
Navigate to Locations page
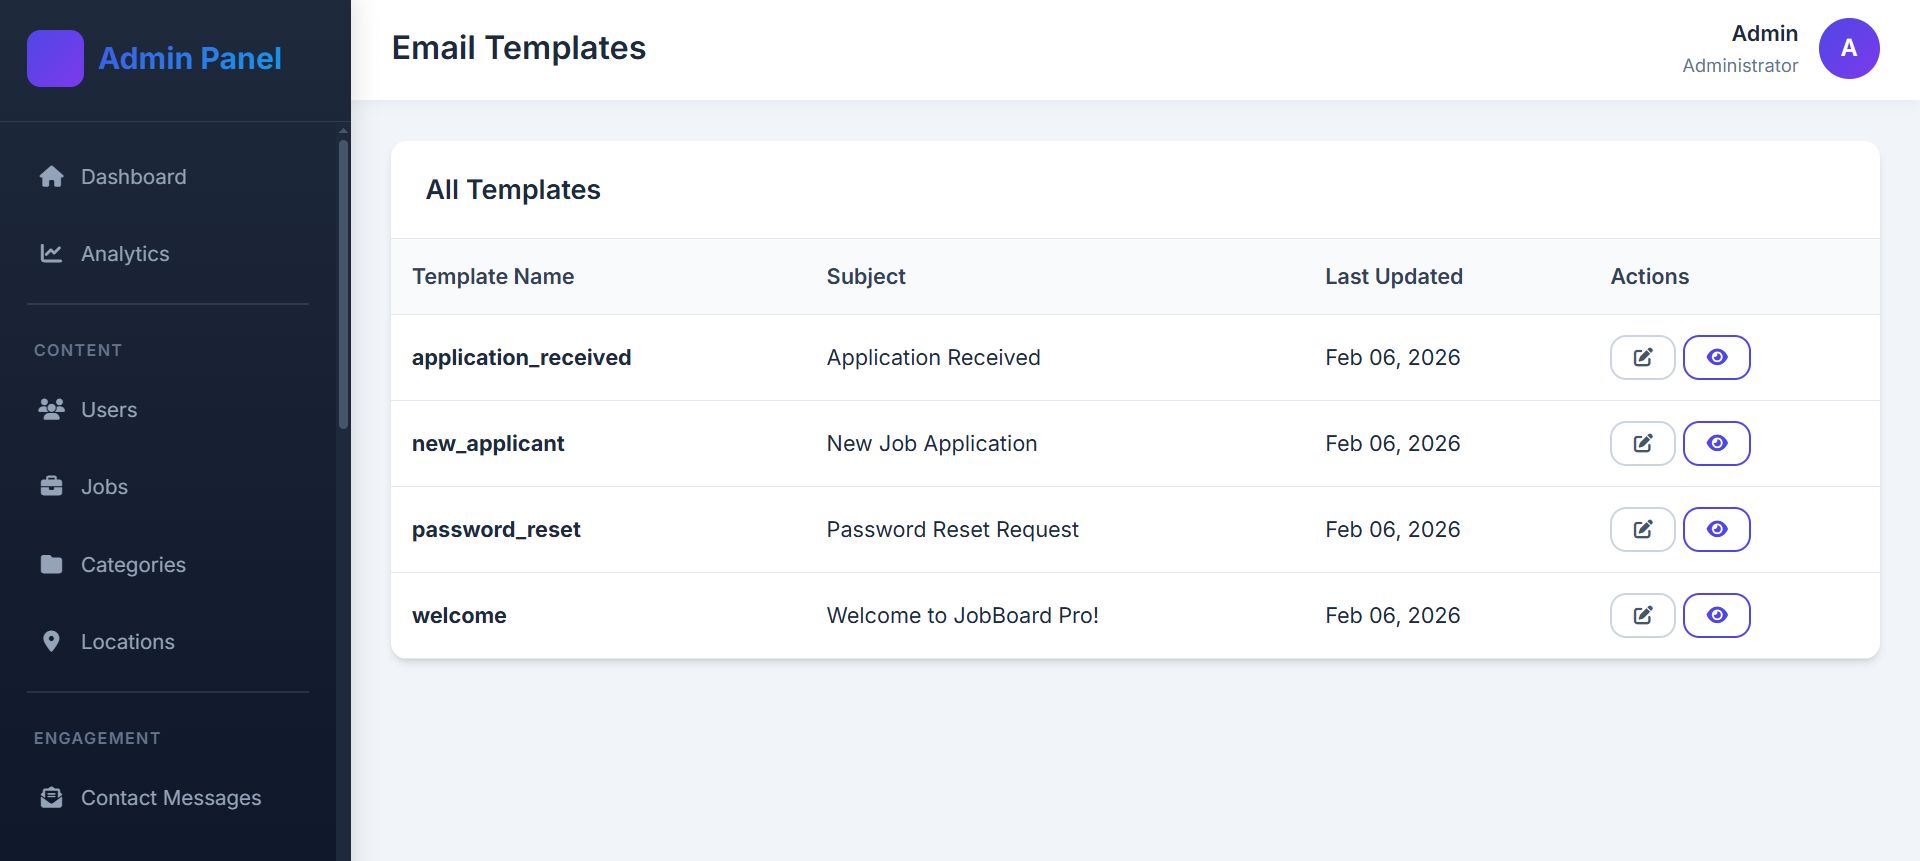click(127, 642)
